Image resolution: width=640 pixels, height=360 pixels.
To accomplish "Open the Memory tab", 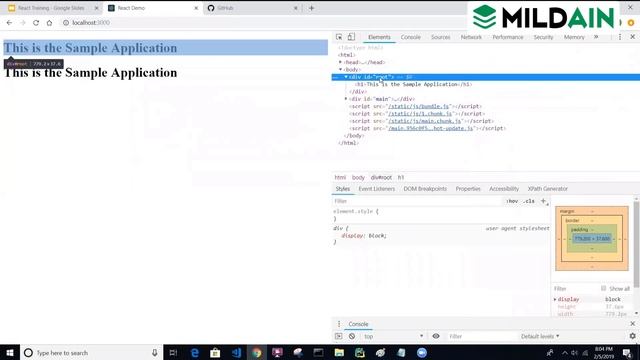I will 574,37.
